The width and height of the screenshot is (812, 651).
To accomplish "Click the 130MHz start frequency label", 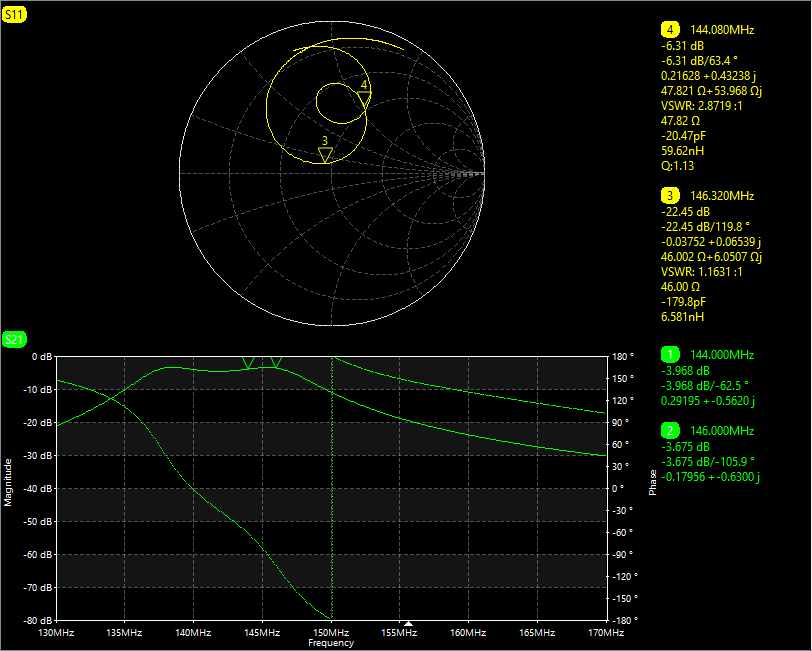I will pos(56,632).
